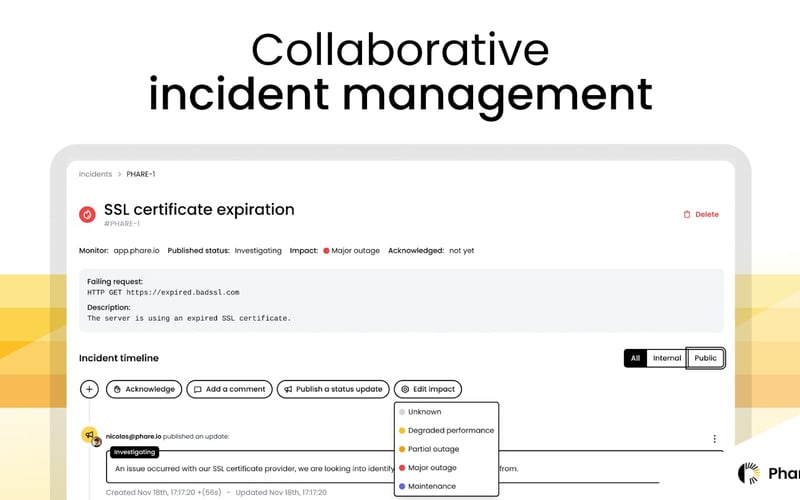Click the 'not yet' acknowledged value
Screen dimensions: 800x500
click(462, 251)
